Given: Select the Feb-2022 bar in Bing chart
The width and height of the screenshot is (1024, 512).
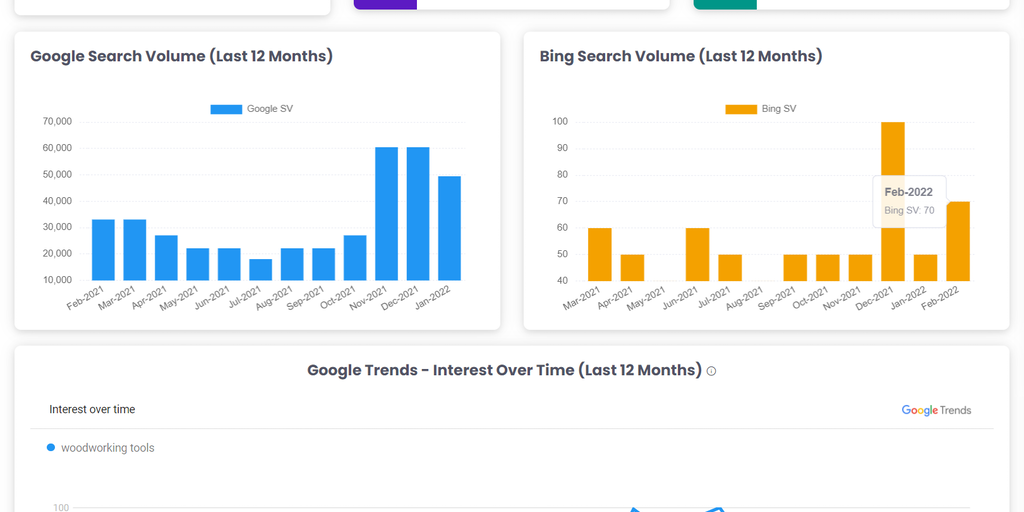Looking at the screenshot, I should coord(958,242).
